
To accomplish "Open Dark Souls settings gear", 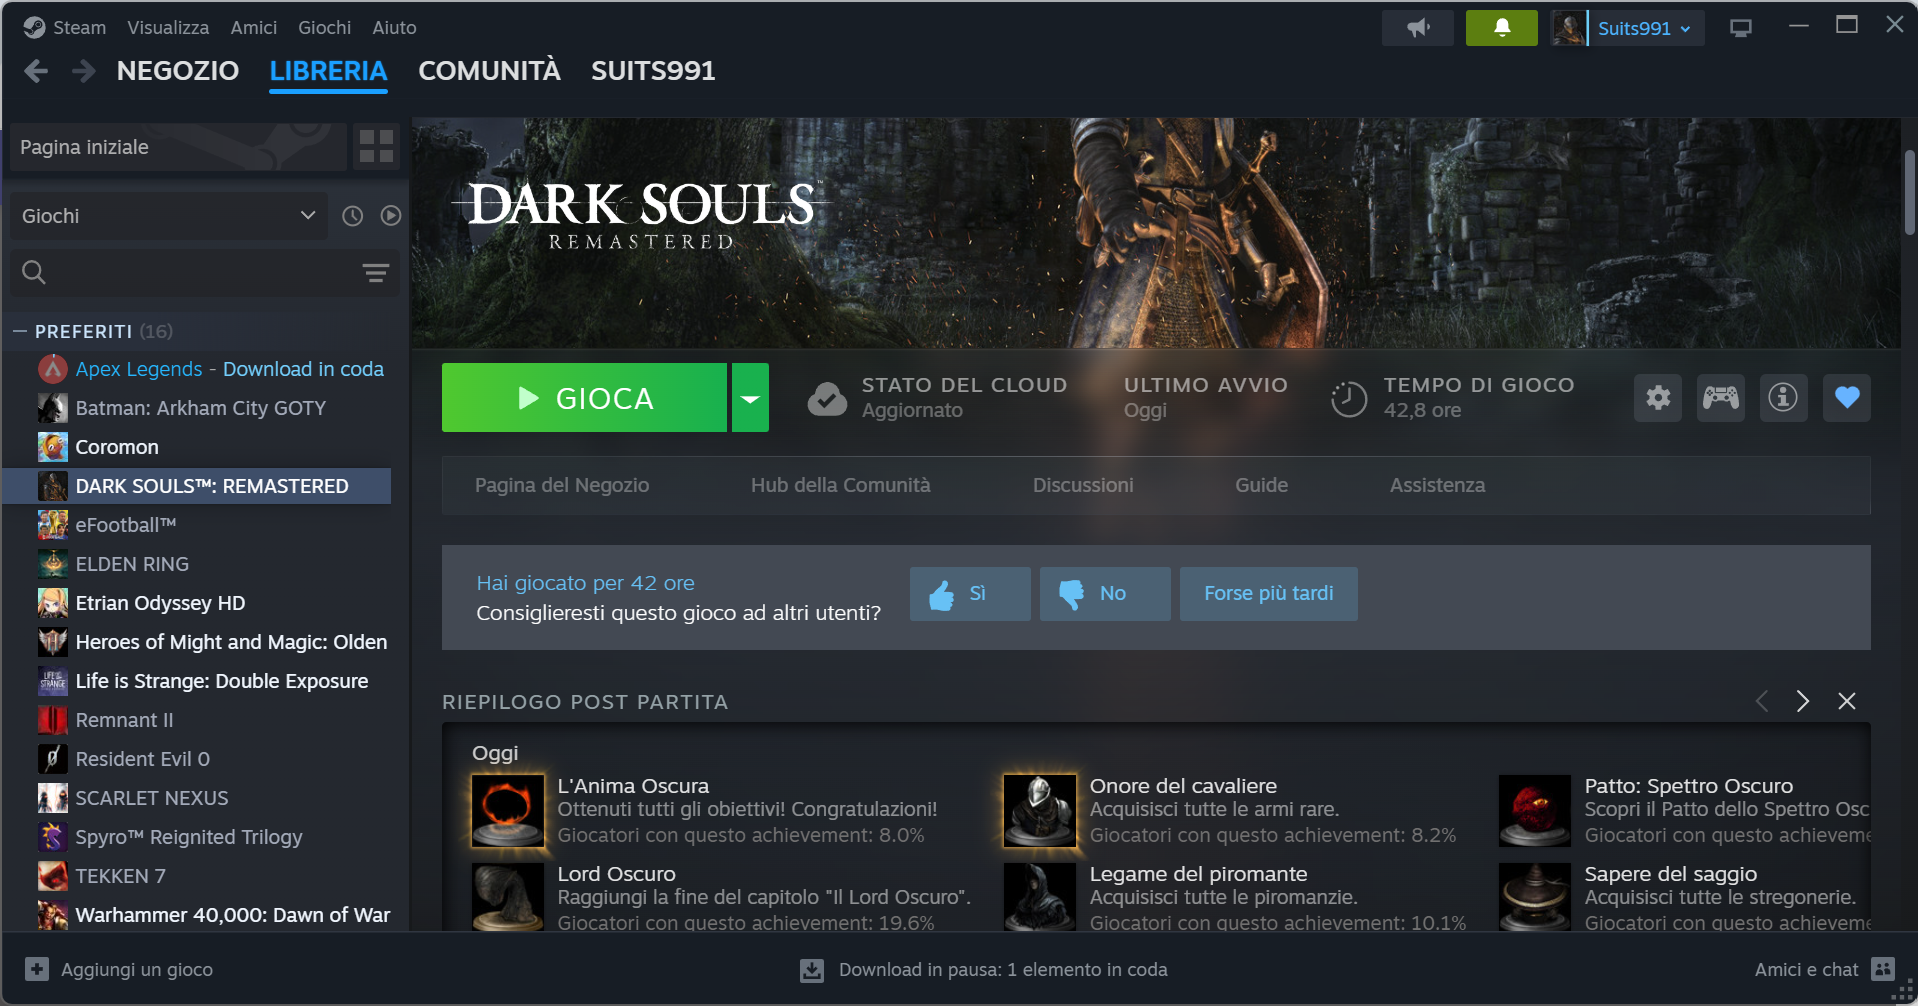I will click(1658, 398).
